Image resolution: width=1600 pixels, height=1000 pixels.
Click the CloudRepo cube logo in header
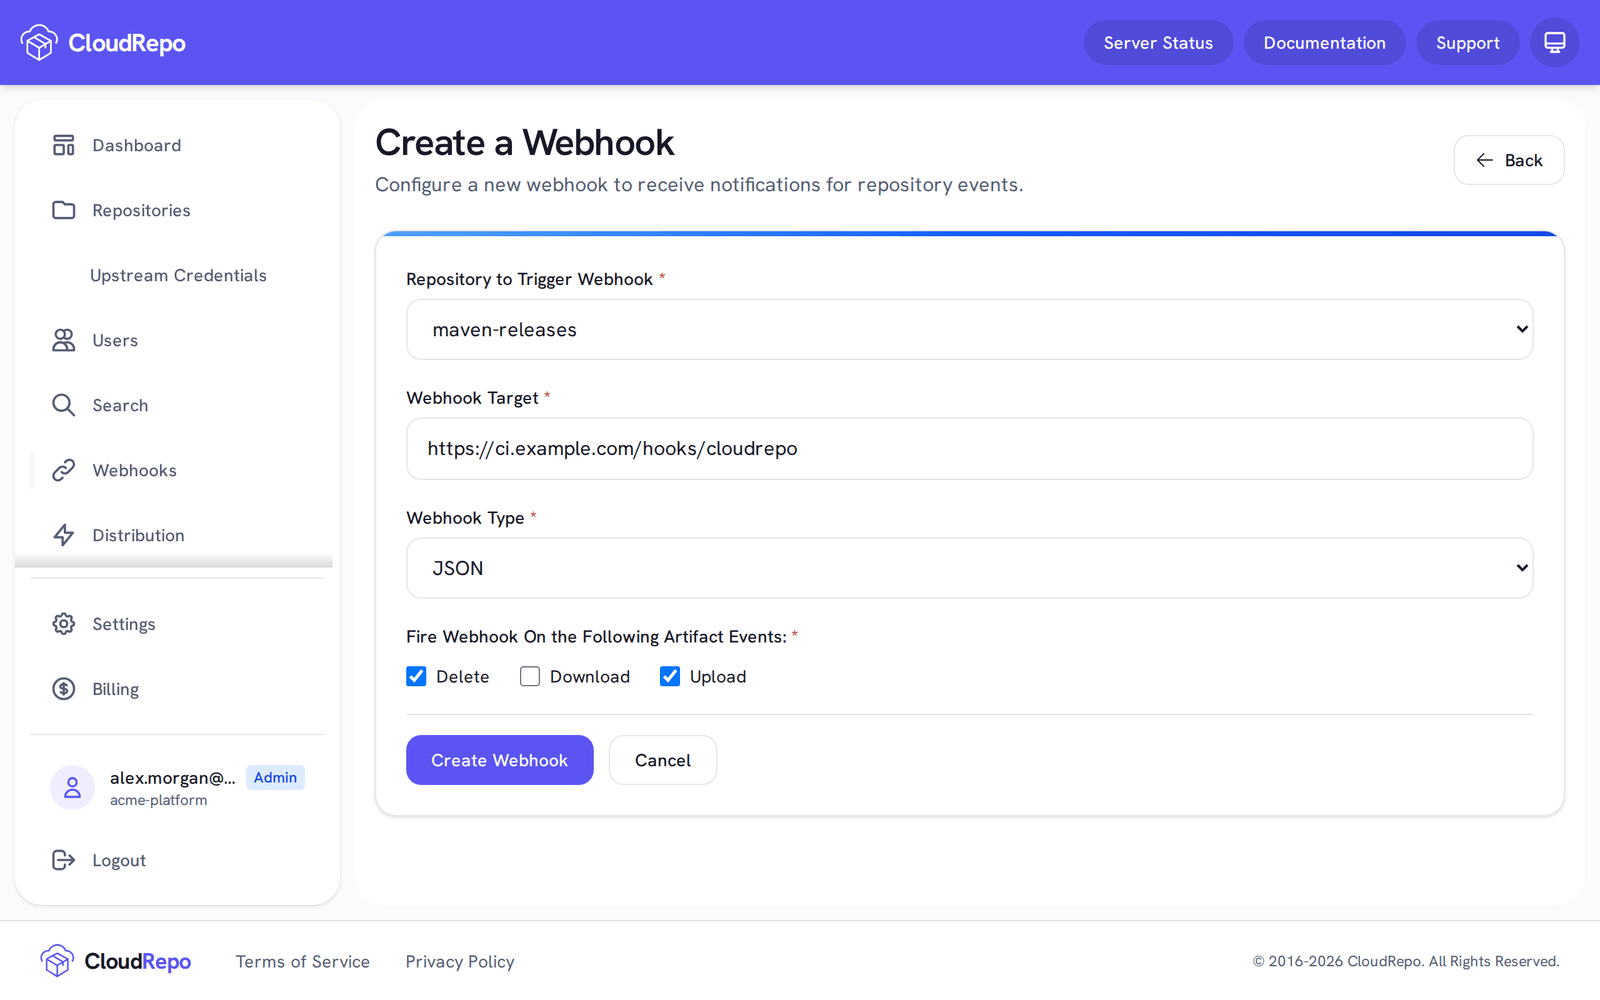click(39, 43)
